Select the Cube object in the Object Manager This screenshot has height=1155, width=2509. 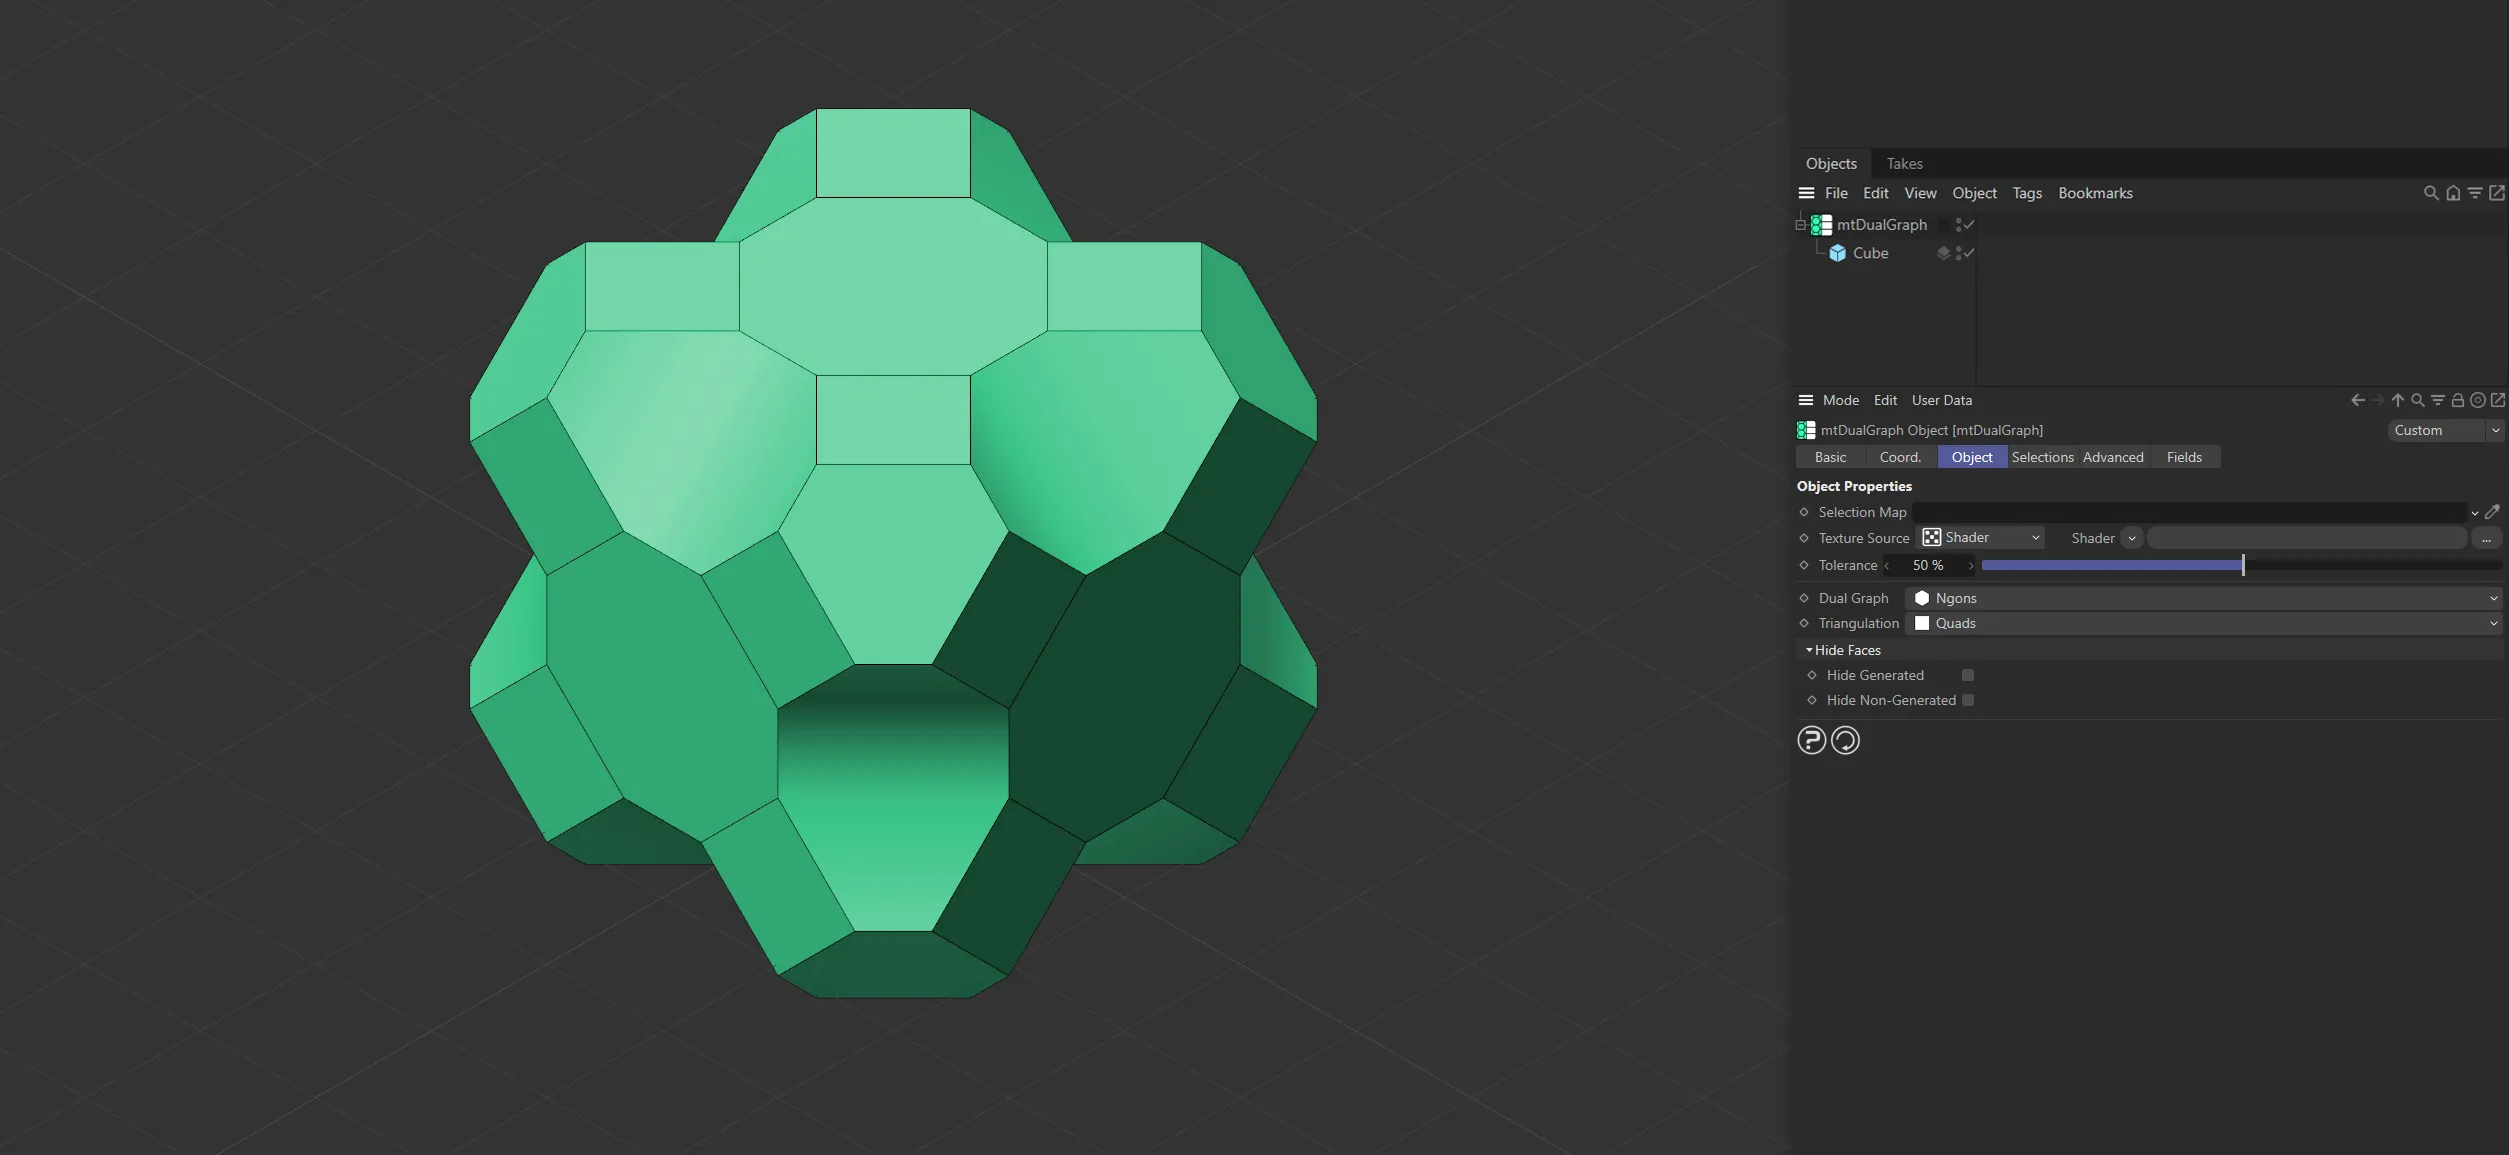(x=1872, y=253)
